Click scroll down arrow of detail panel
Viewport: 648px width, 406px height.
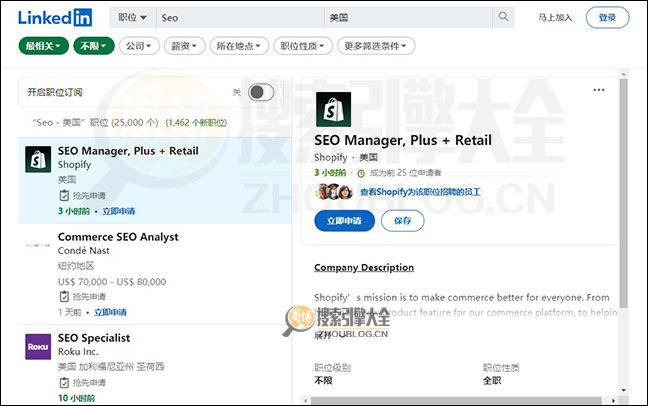[624, 390]
